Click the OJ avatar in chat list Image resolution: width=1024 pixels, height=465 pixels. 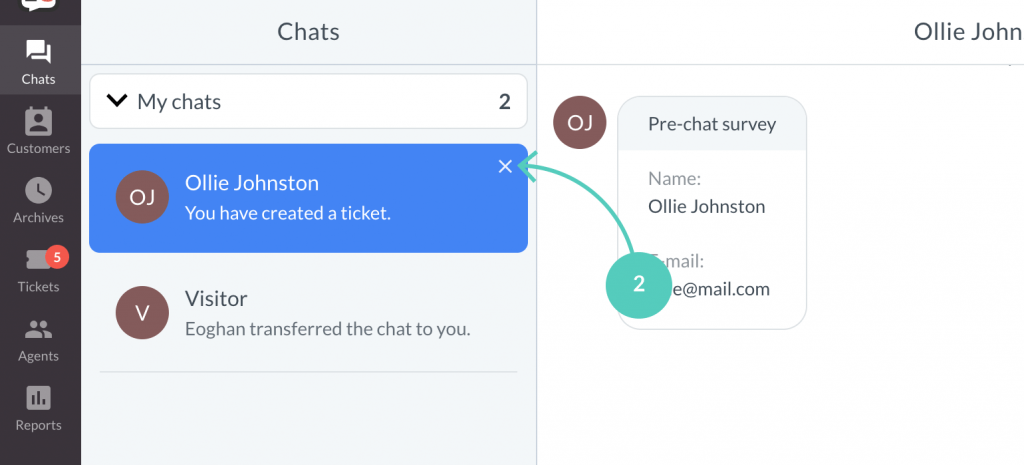pos(142,197)
